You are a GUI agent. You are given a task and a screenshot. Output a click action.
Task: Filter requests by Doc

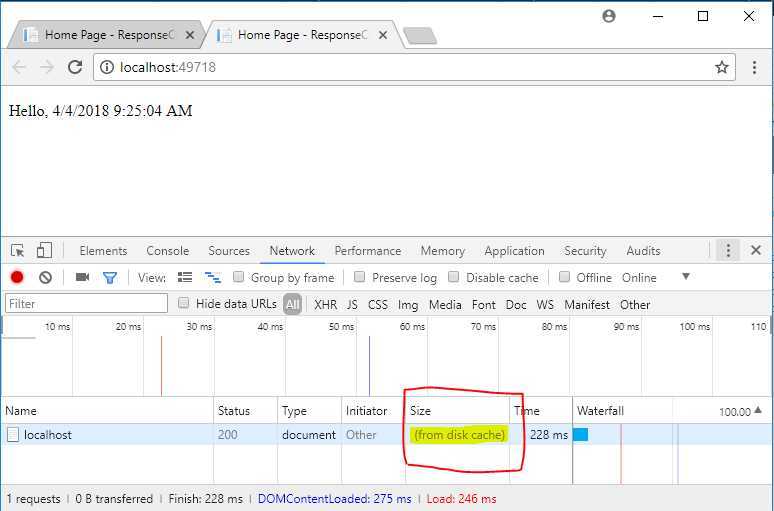[x=516, y=305]
